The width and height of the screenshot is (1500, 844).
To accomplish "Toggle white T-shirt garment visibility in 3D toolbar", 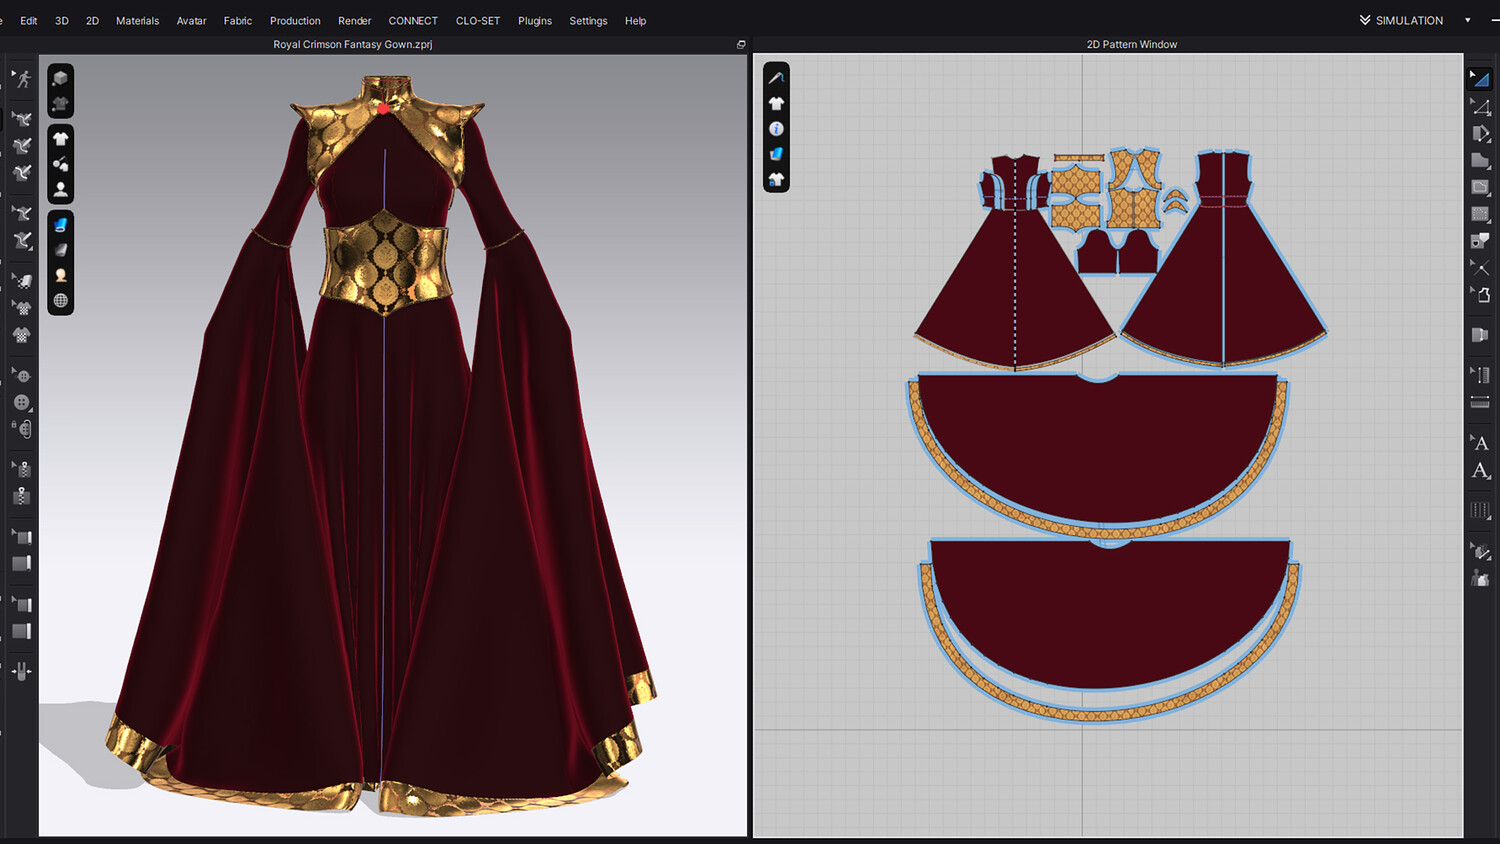I will [61, 139].
